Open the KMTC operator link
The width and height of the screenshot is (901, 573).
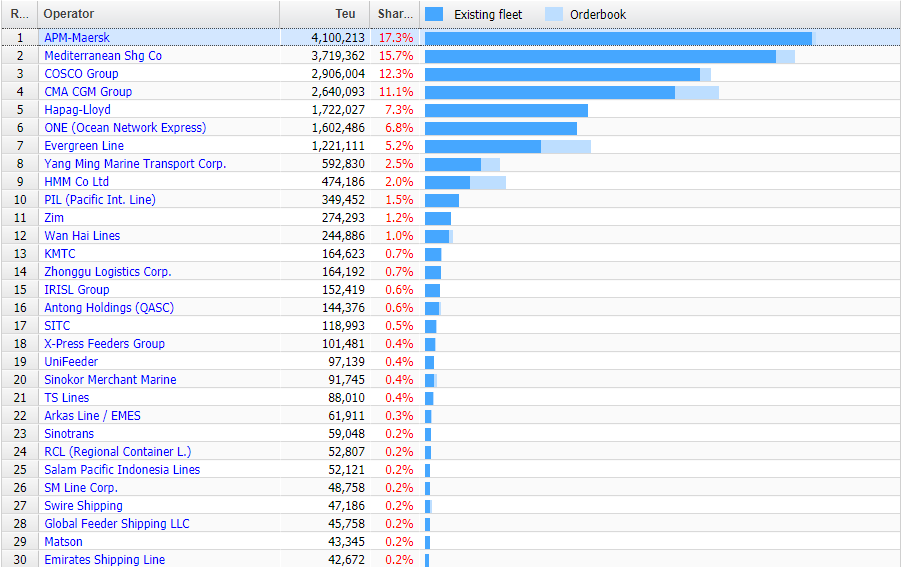point(60,253)
